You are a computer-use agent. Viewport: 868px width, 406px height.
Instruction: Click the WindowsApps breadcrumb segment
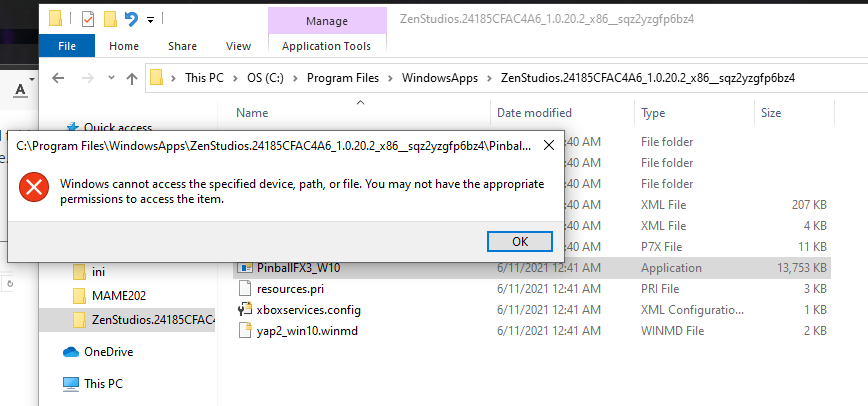(x=440, y=78)
